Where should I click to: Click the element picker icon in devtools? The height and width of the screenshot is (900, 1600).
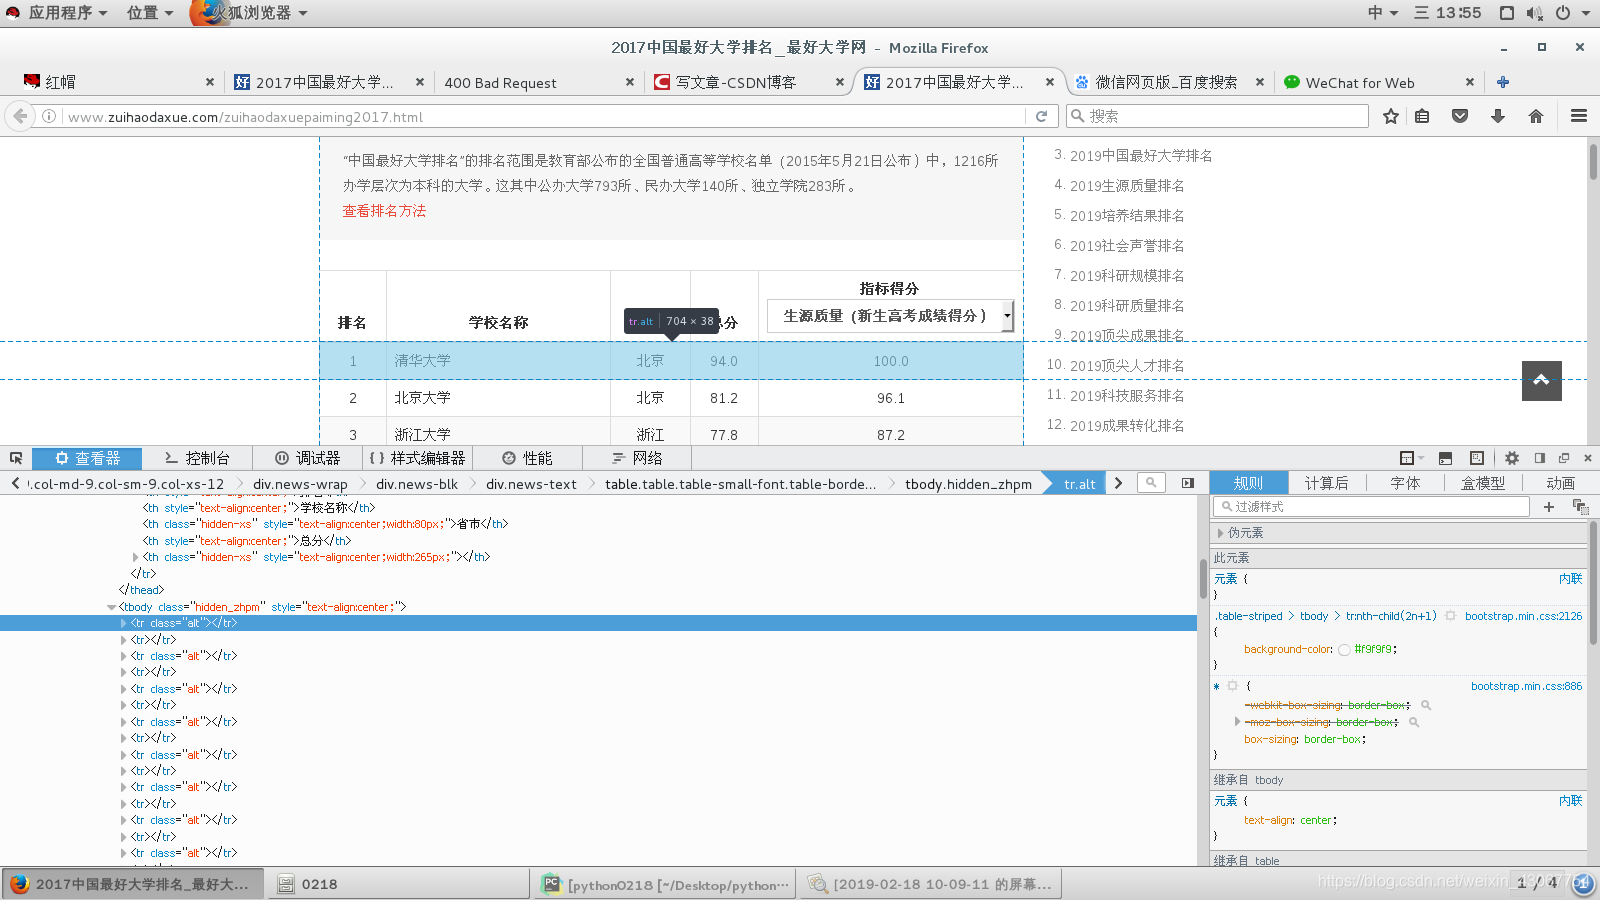[16, 458]
